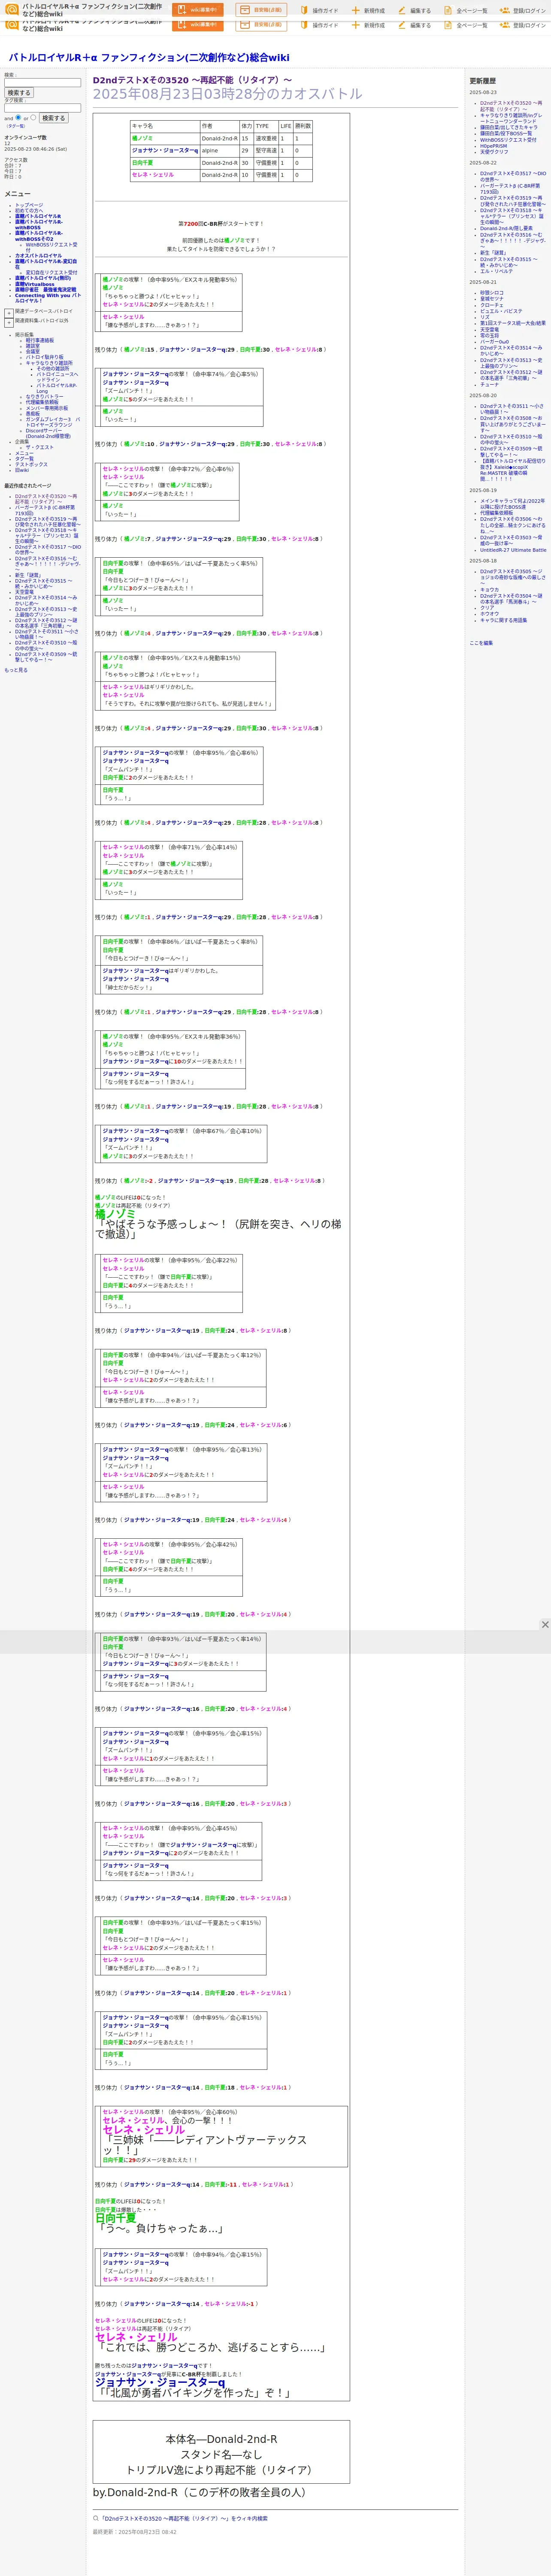Click the magnifier icon beside the ウィキ内検索 link

pyautogui.click(x=96, y=2518)
